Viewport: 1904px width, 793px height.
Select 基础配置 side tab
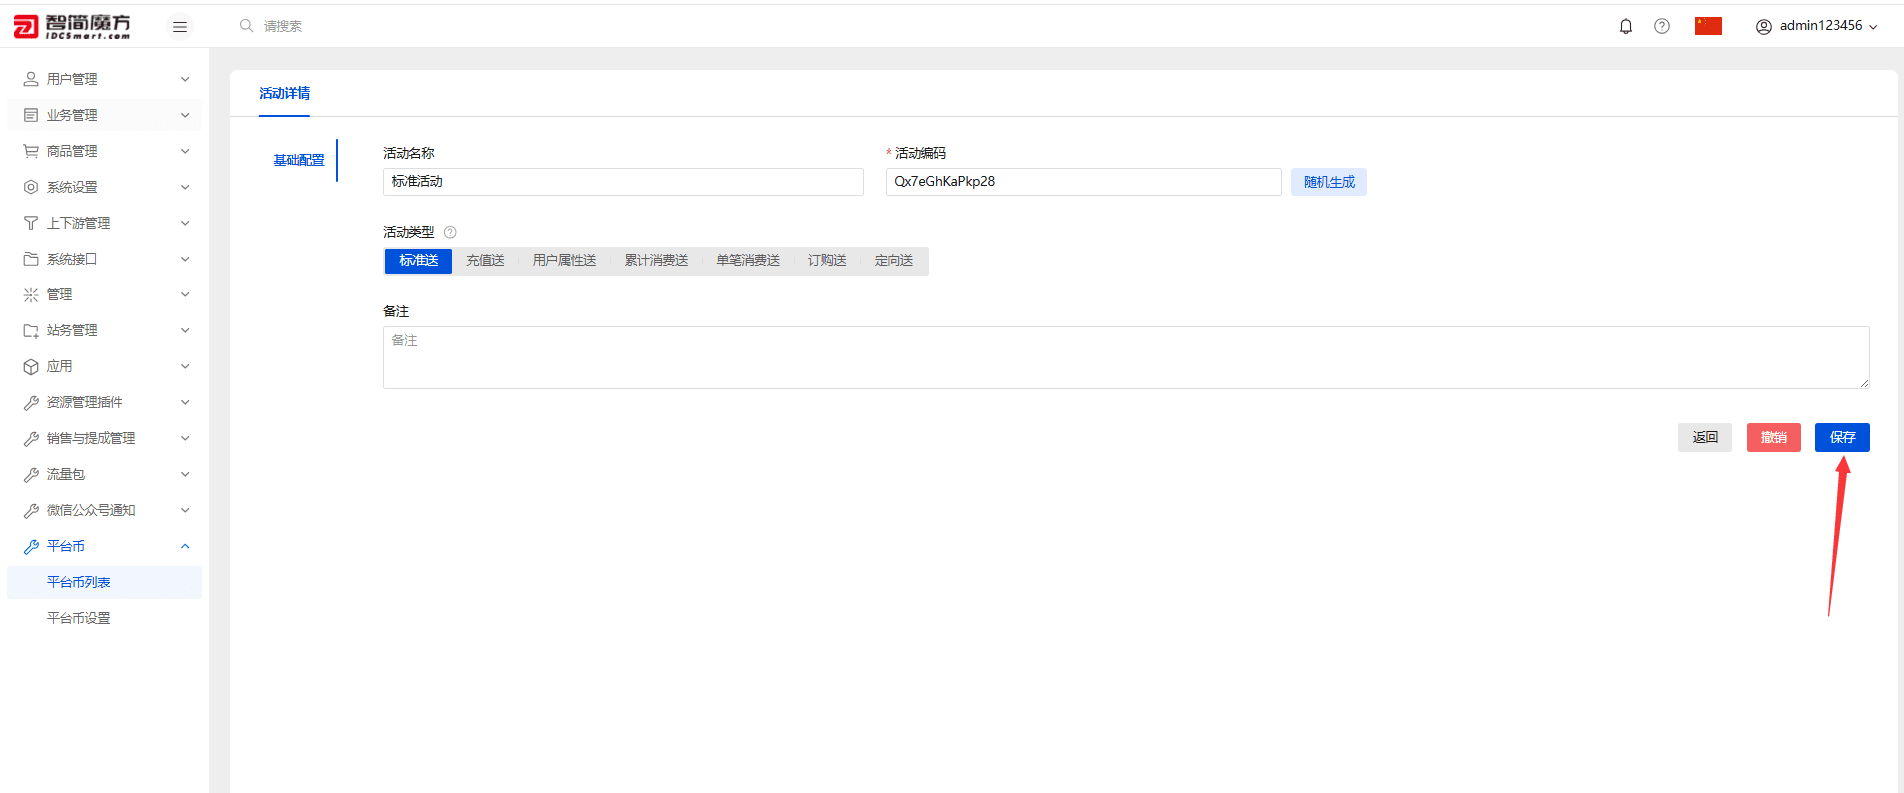299,160
